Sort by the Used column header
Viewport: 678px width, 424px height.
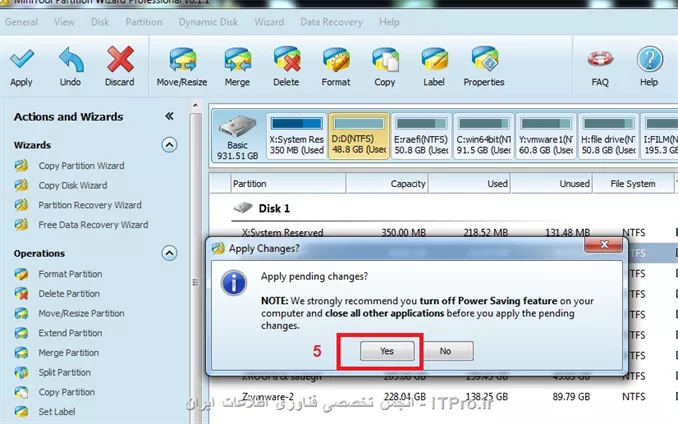(470, 184)
